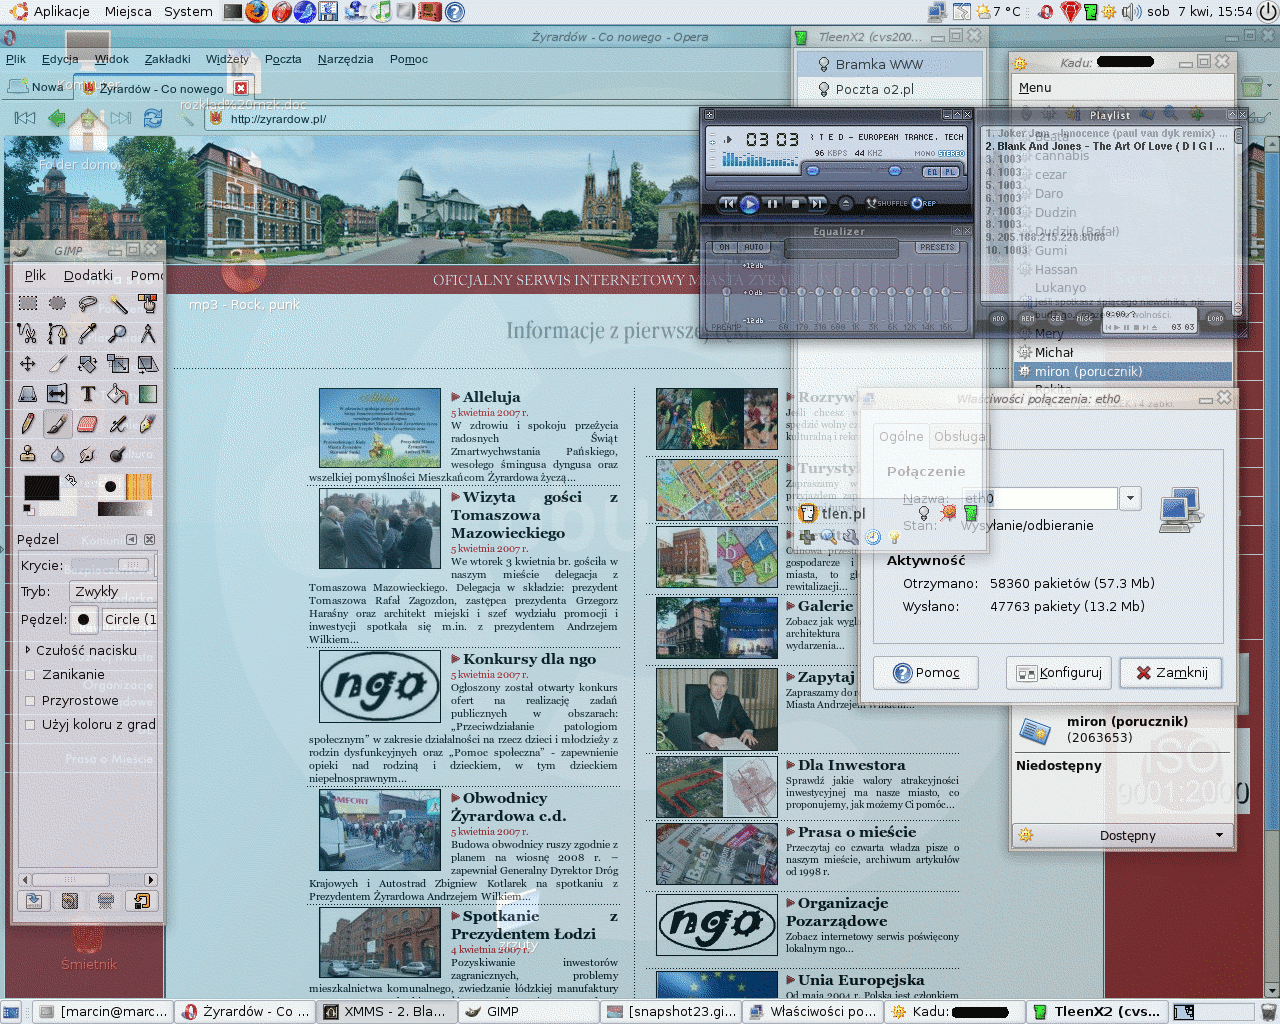This screenshot has height=1024, width=1280.
Task: Click GIMP foreground color black swatch
Action: (x=41, y=487)
